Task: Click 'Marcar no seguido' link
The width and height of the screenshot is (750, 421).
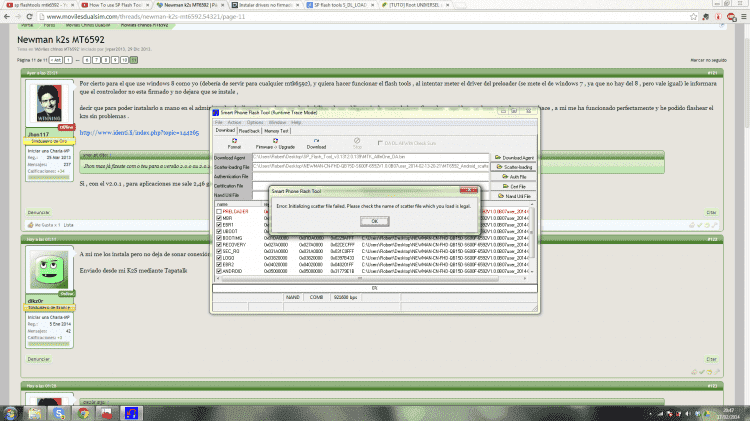Action: point(708,60)
